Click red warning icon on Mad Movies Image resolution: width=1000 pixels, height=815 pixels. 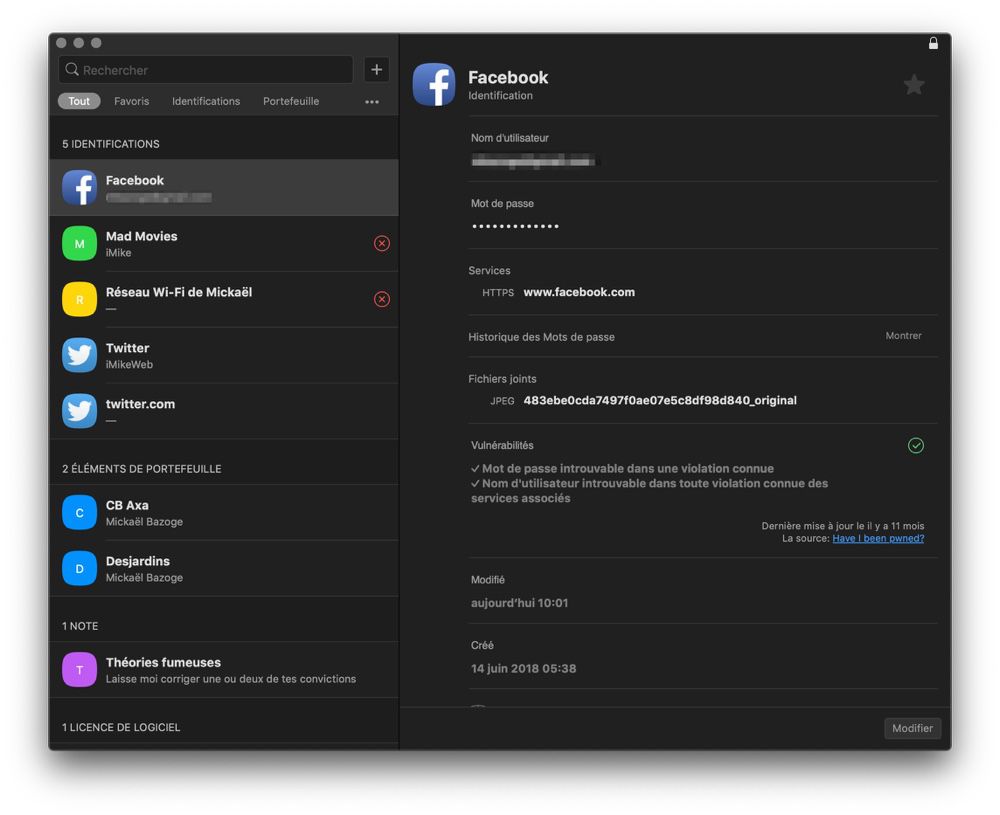click(x=382, y=244)
